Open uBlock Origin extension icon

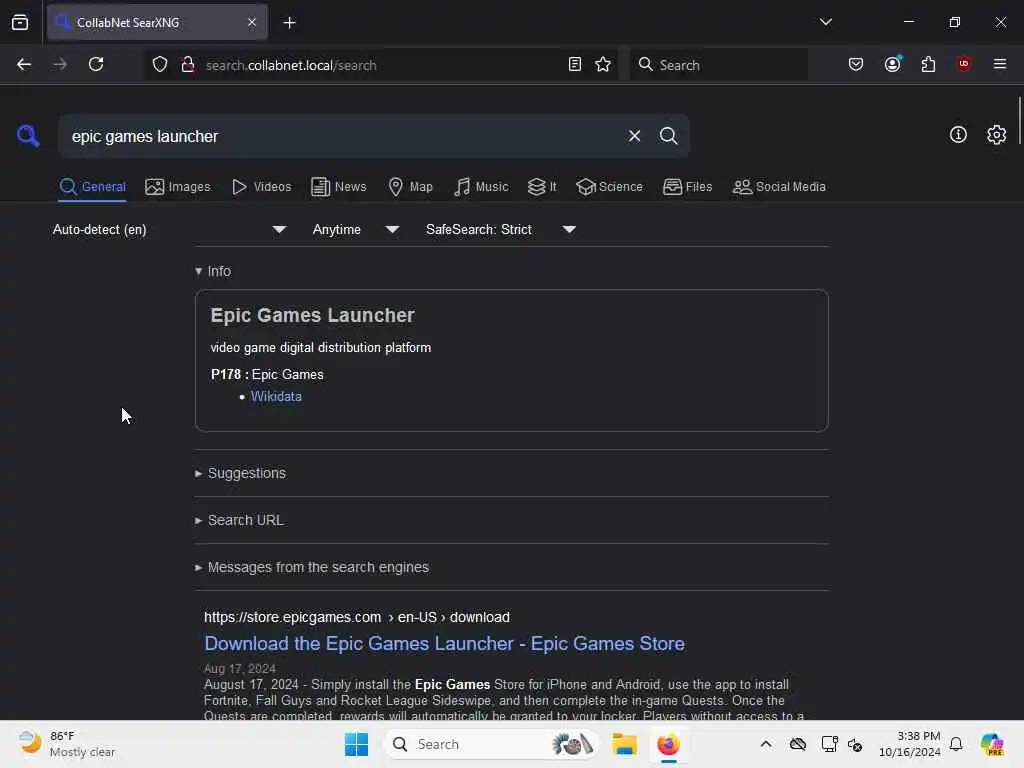pyautogui.click(x=964, y=64)
